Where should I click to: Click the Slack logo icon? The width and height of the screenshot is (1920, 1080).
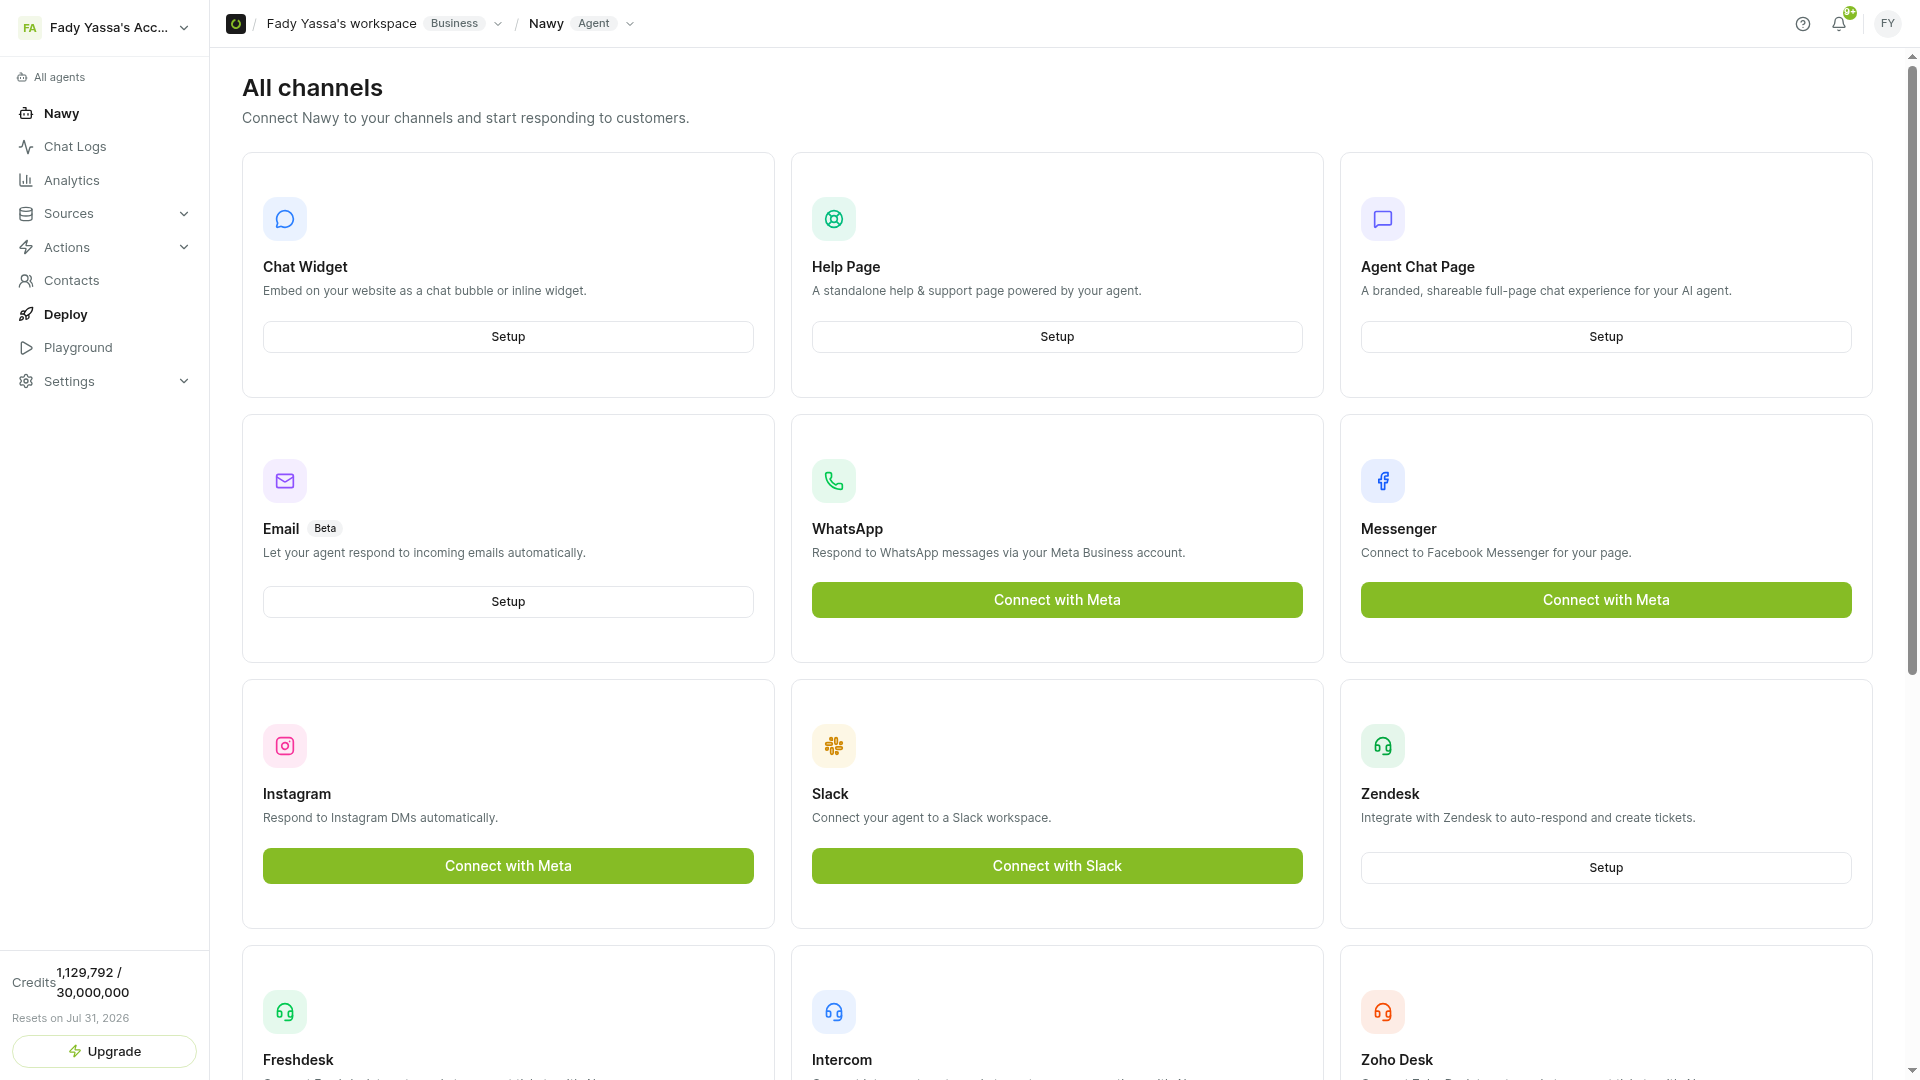[834, 746]
